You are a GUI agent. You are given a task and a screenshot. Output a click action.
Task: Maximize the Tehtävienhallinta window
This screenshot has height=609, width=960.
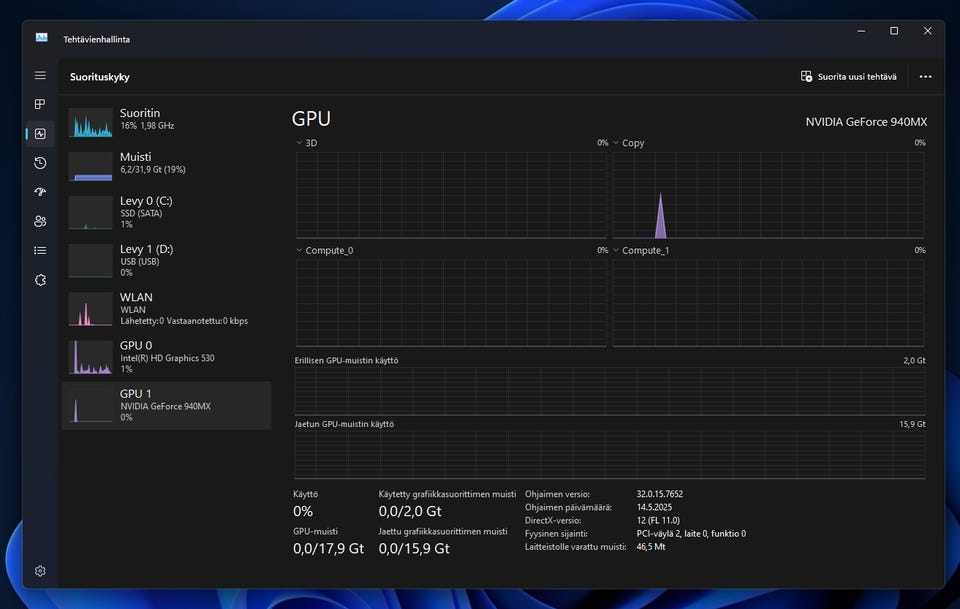click(894, 31)
